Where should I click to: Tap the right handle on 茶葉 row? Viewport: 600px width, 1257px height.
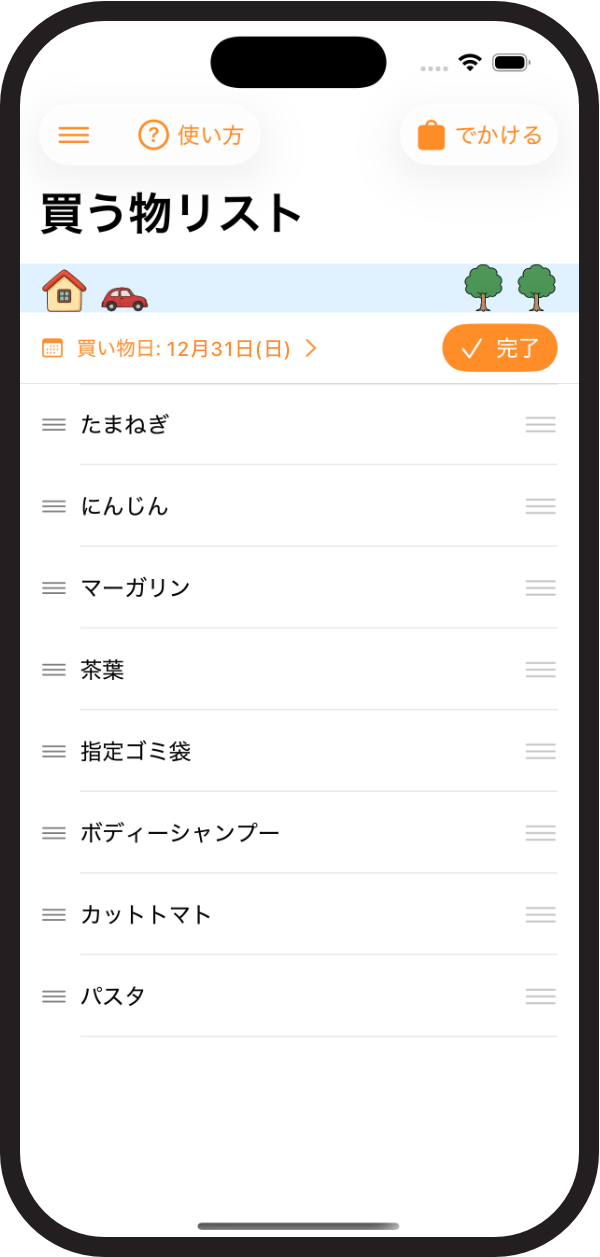(541, 670)
